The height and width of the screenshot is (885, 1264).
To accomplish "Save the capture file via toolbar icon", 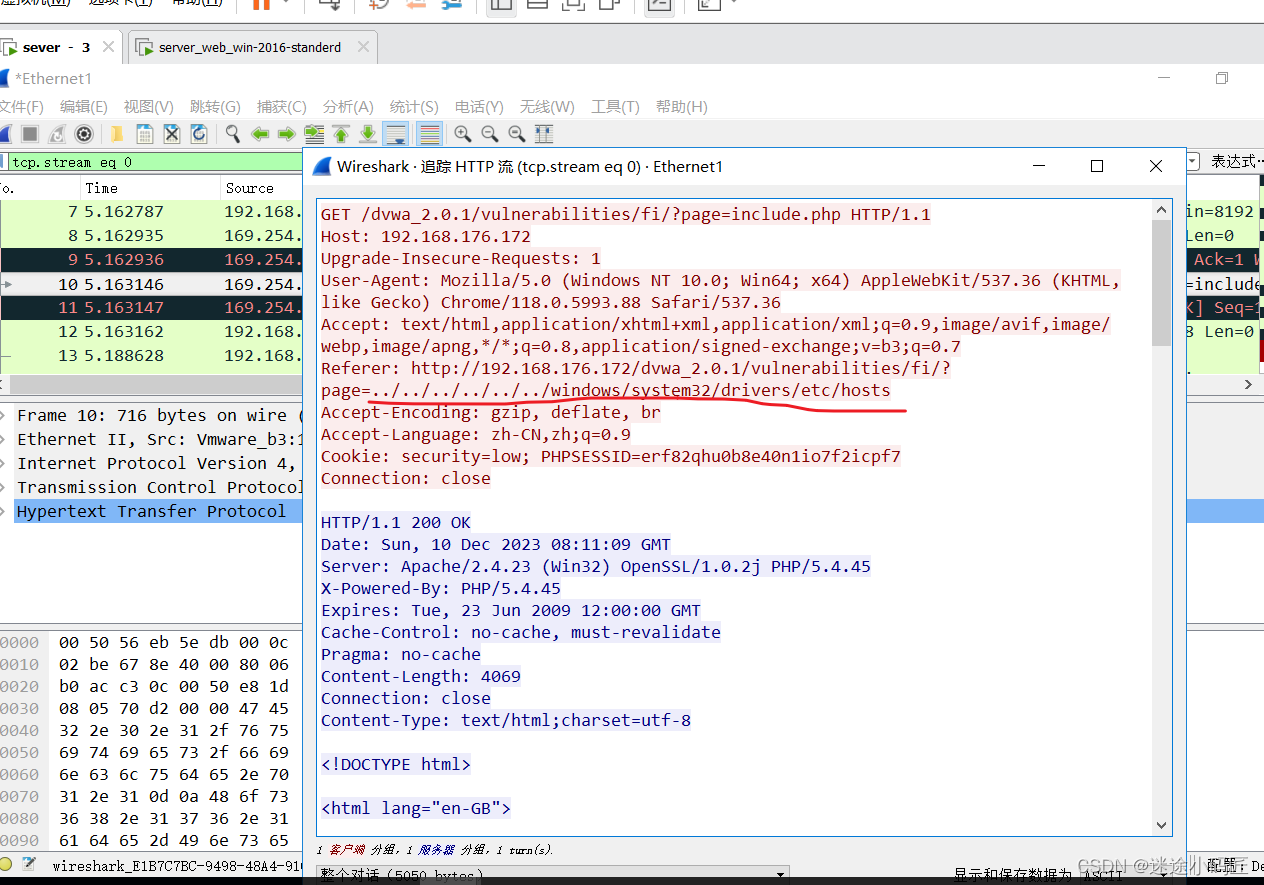I will (x=145, y=133).
